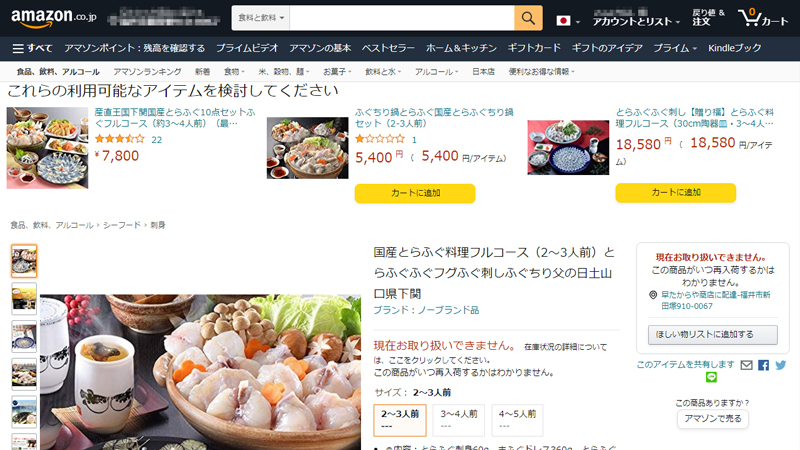Expand the Japan flag language selector
This screenshot has height=450, width=800.
coord(568,21)
